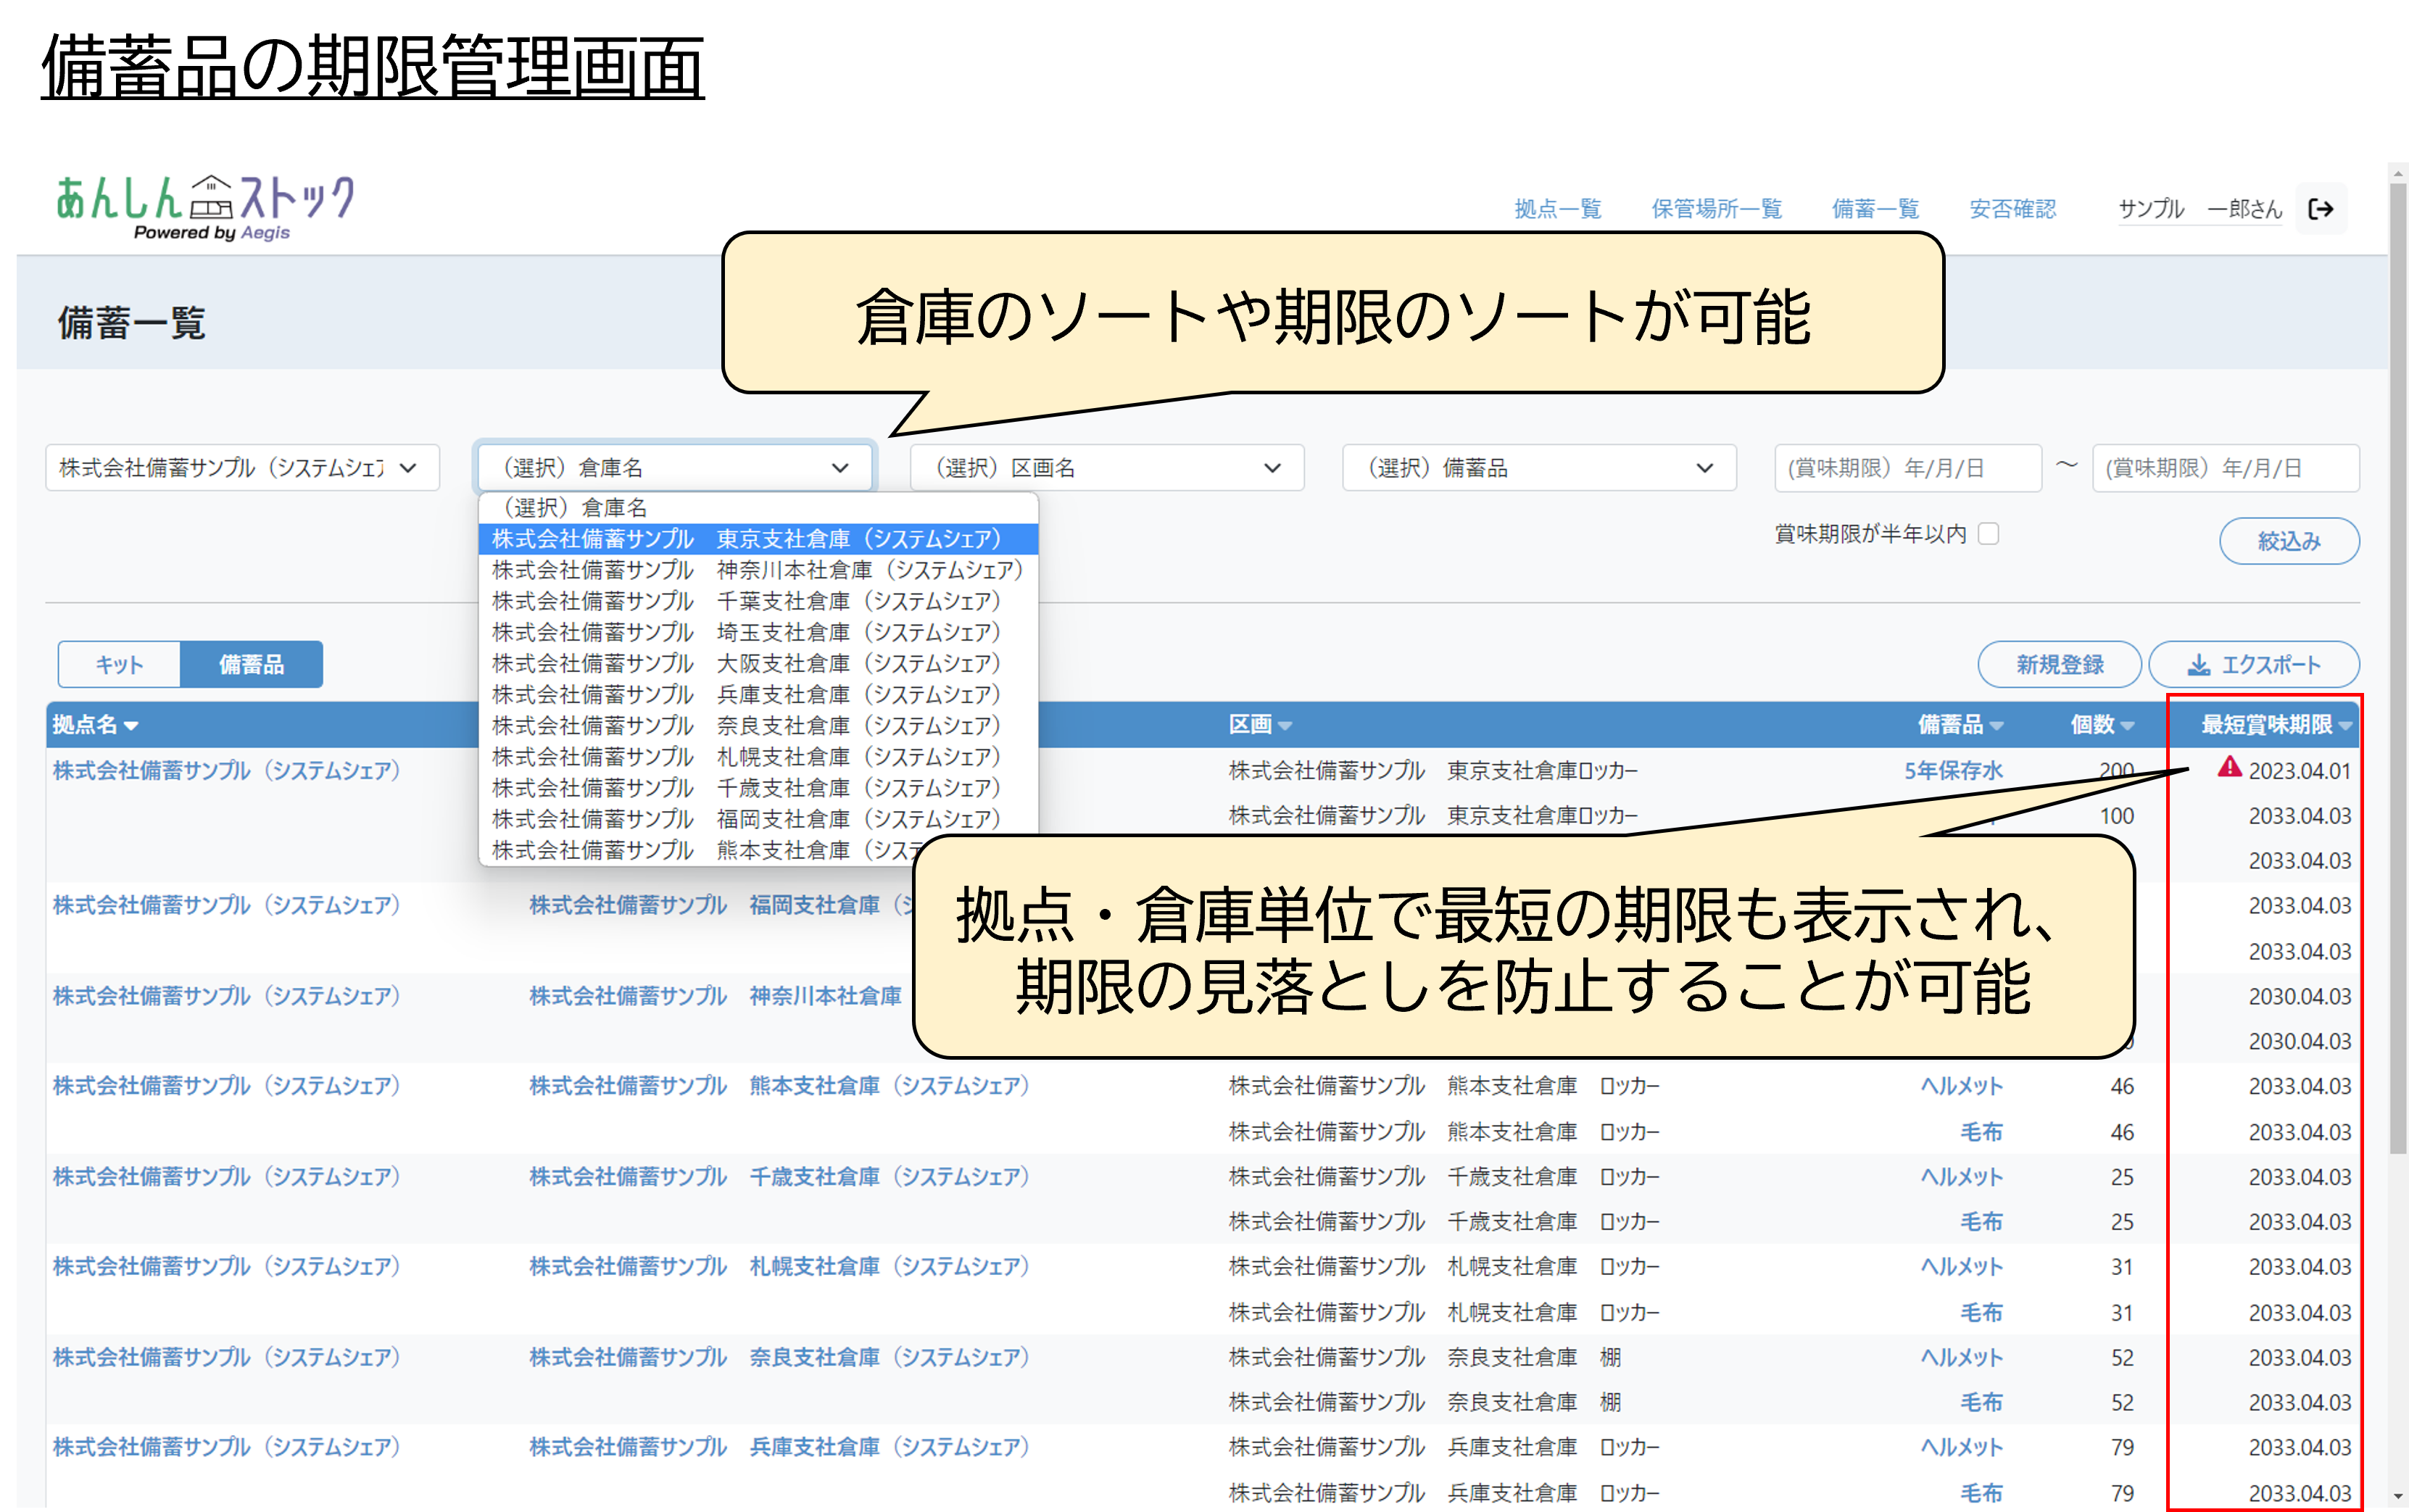Check the 賞味期限が半年以内 checkbox
Image resolution: width=2409 pixels, height=1512 pixels.
(1989, 534)
